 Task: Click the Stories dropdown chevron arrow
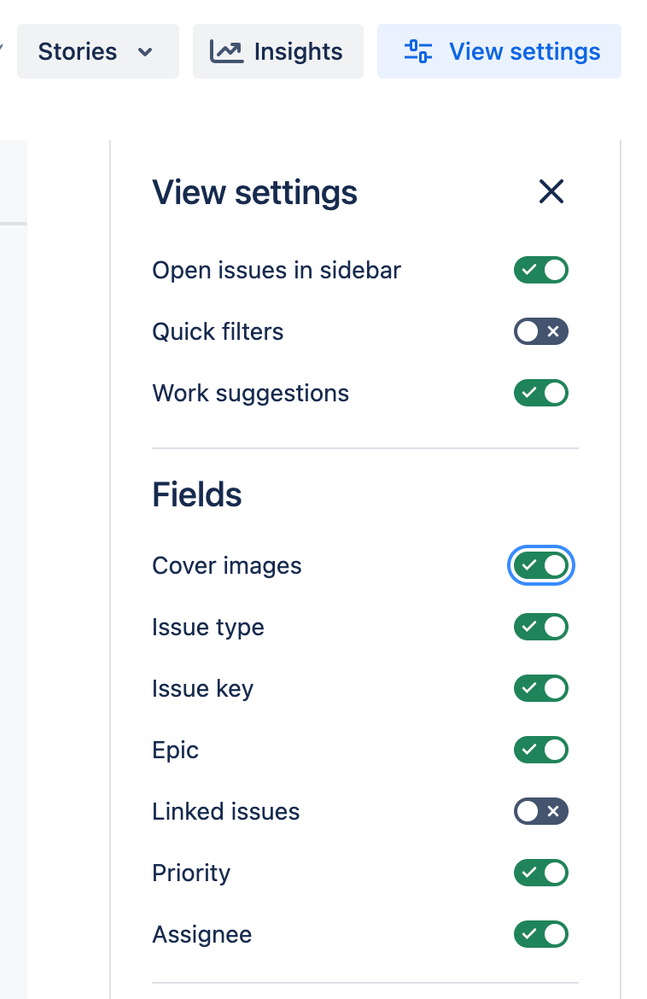[146, 52]
